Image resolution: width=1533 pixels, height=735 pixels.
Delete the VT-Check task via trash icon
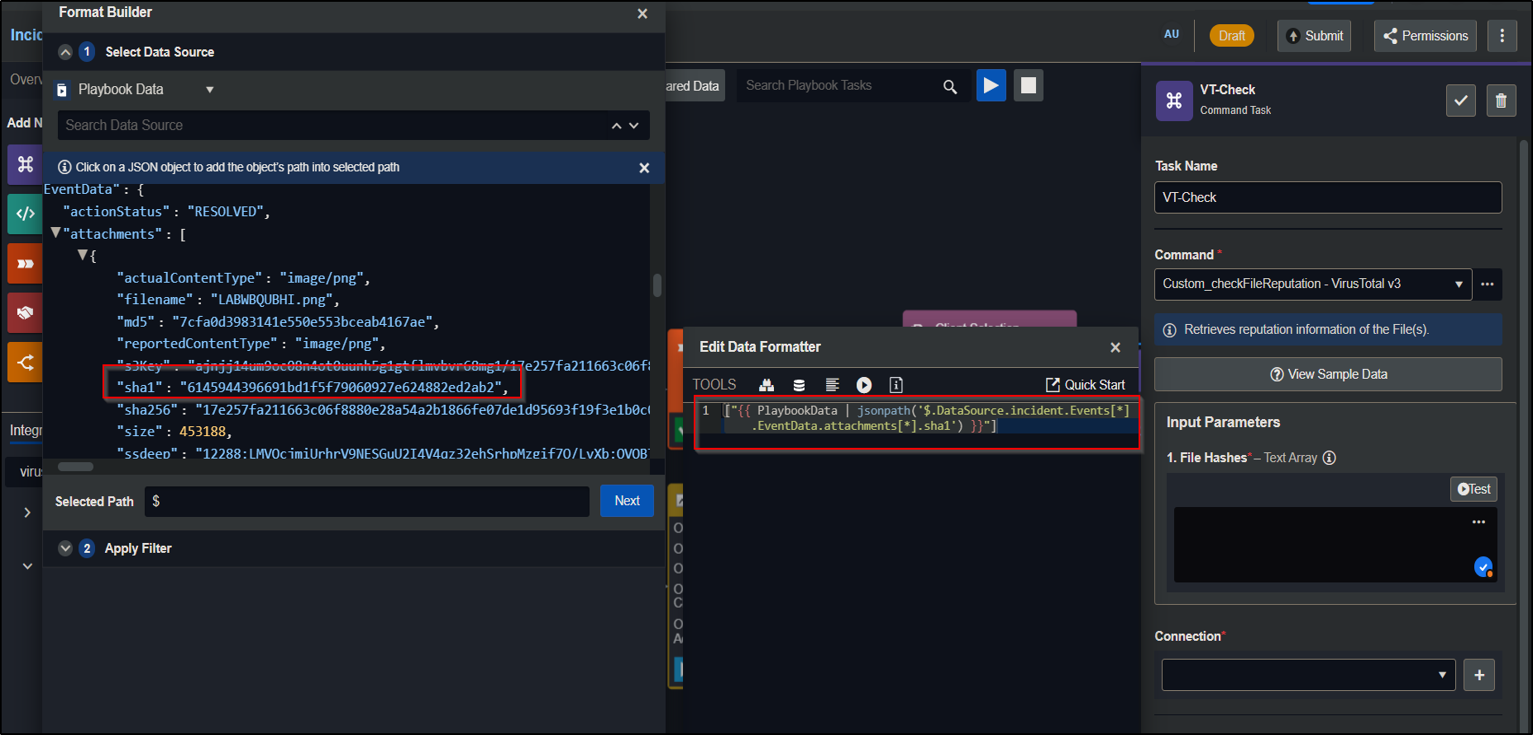1501,100
